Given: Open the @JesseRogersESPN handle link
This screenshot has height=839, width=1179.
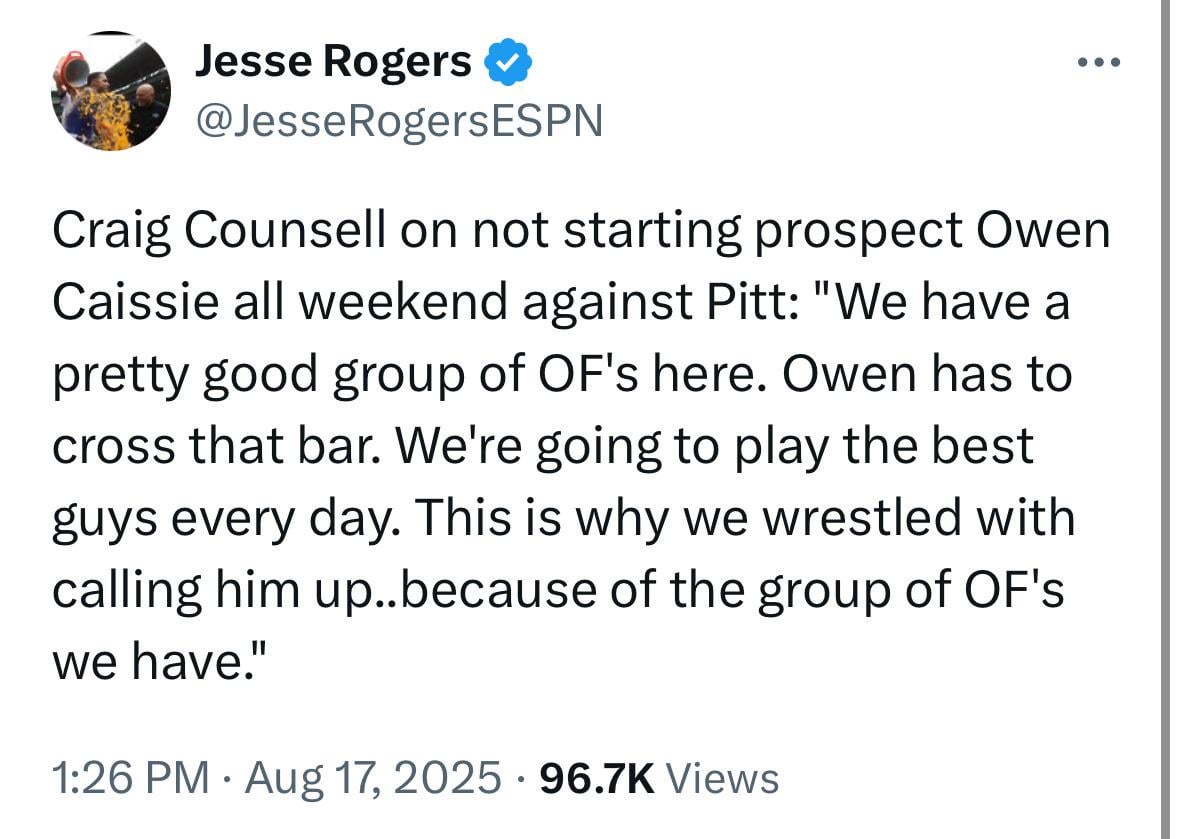Looking at the screenshot, I should pyautogui.click(x=399, y=121).
